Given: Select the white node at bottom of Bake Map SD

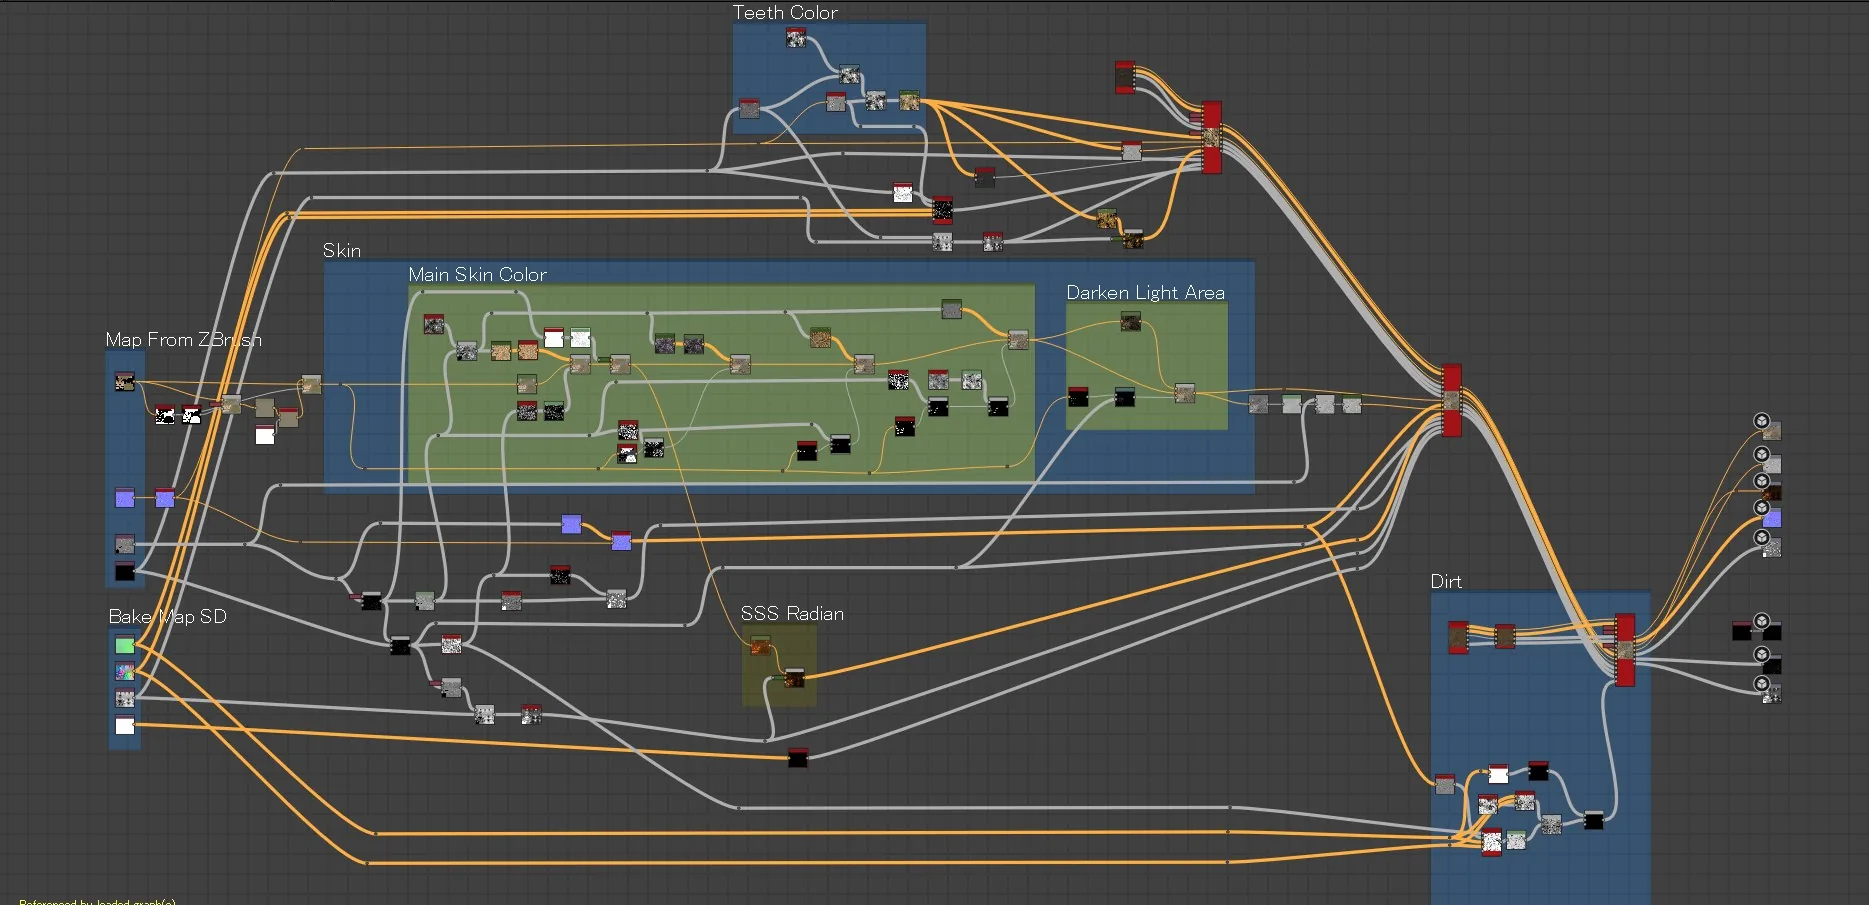Looking at the screenshot, I should (125, 725).
